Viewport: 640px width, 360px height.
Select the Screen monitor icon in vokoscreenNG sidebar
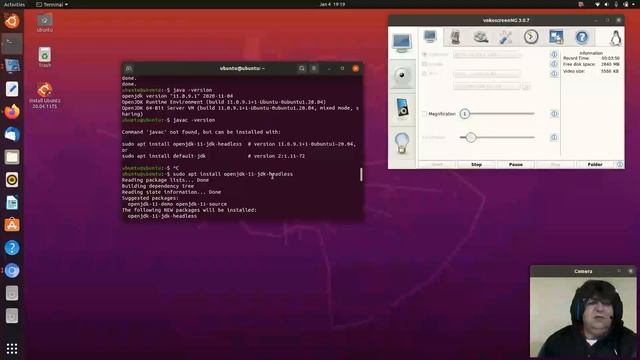(x=402, y=43)
